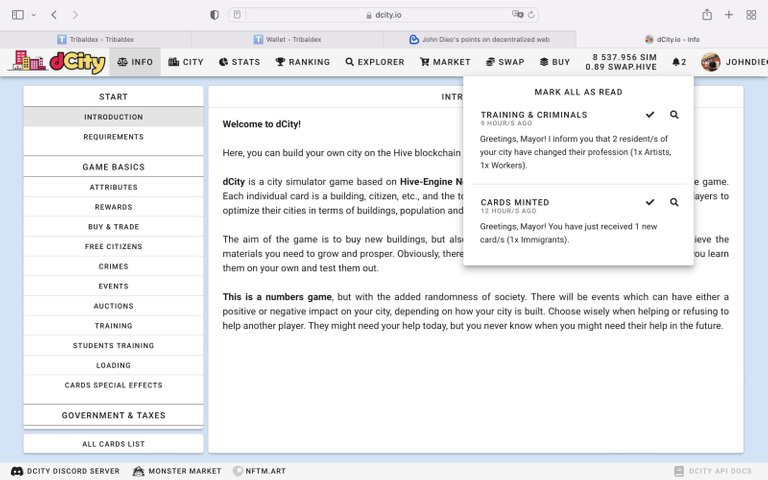
Task: Open the RANKING page
Action: coord(303,62)
